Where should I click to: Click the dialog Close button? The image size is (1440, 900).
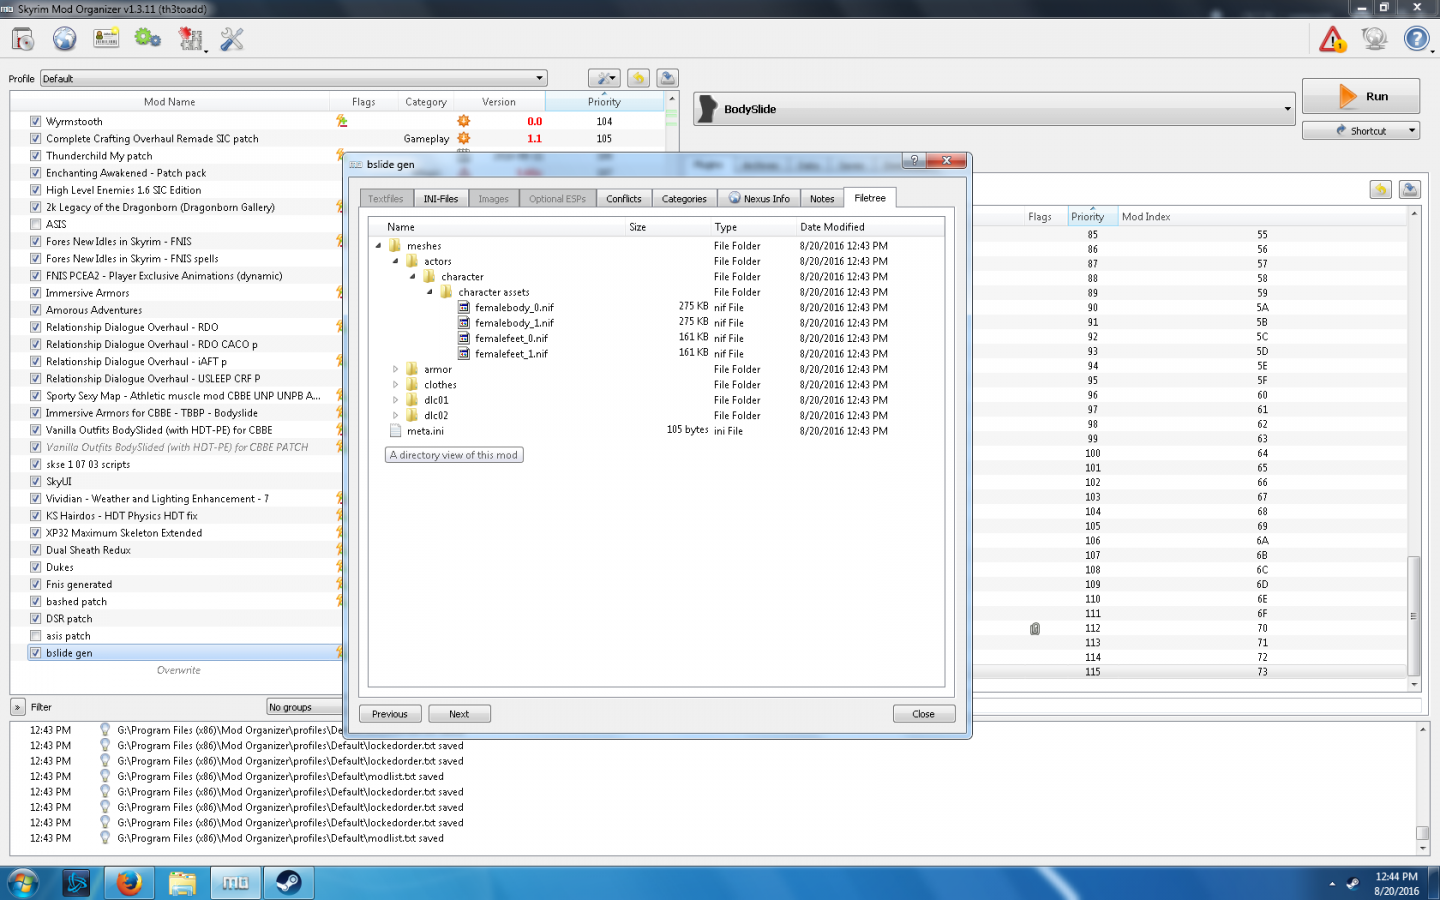click(924, 714)
